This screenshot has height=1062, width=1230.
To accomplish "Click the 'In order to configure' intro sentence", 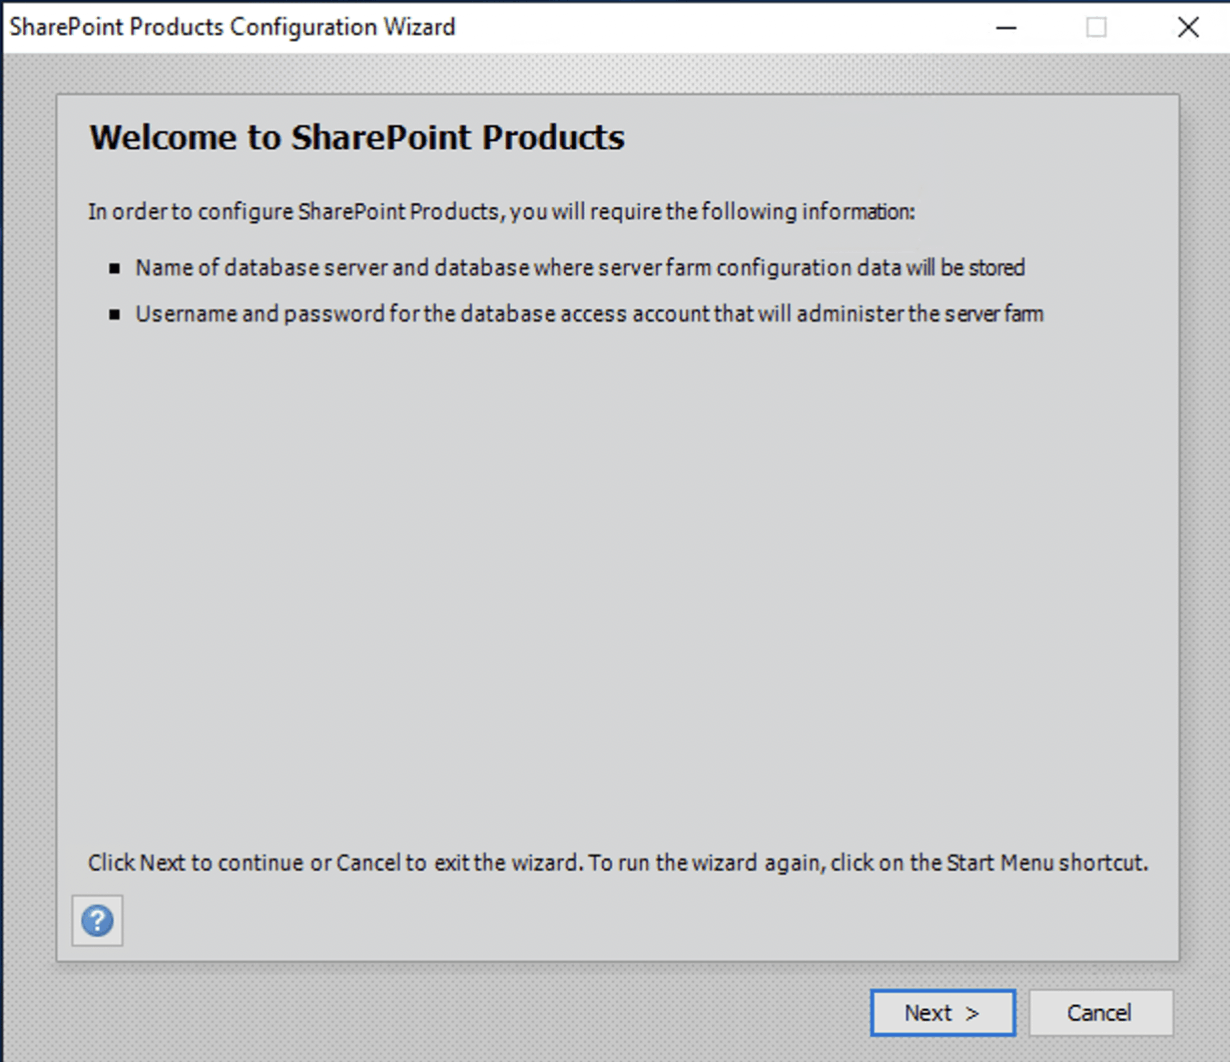I will point(500,212).
